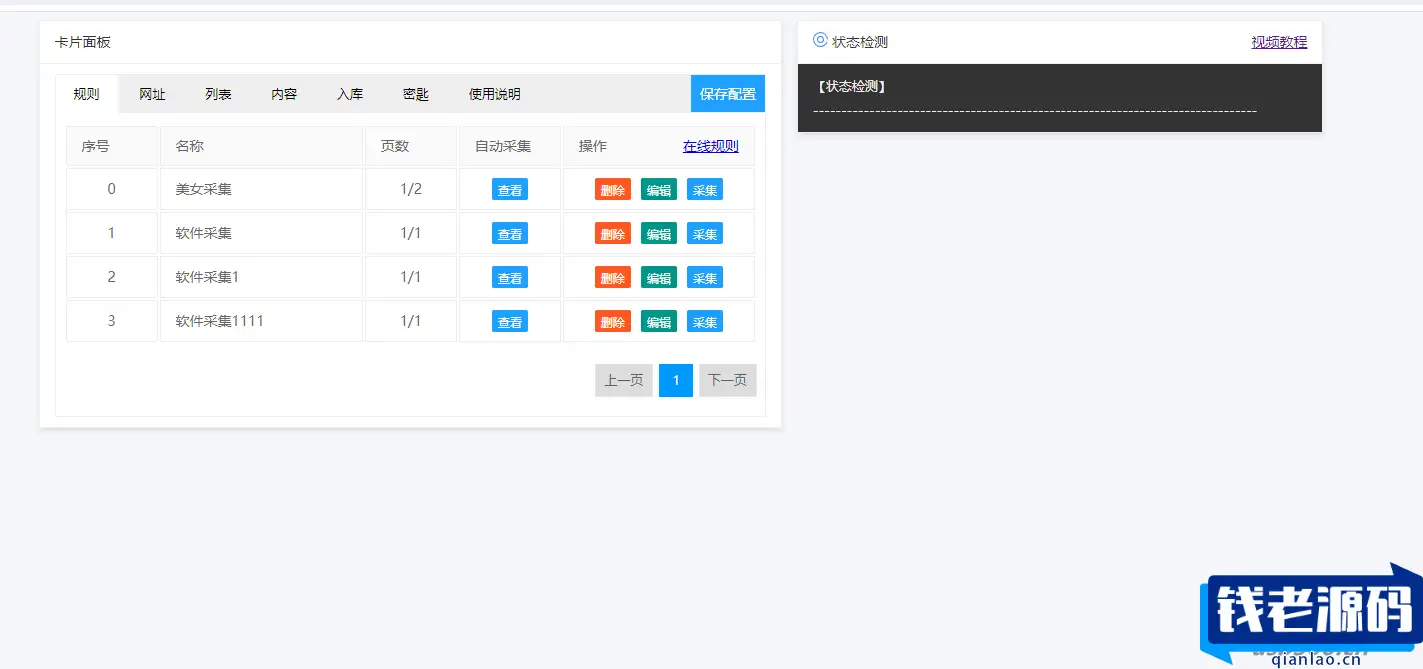Click 查看 for 软件采集1111
Image resolution: width=1423 pixels, height=669 pixels.
[x=510, y=322]
